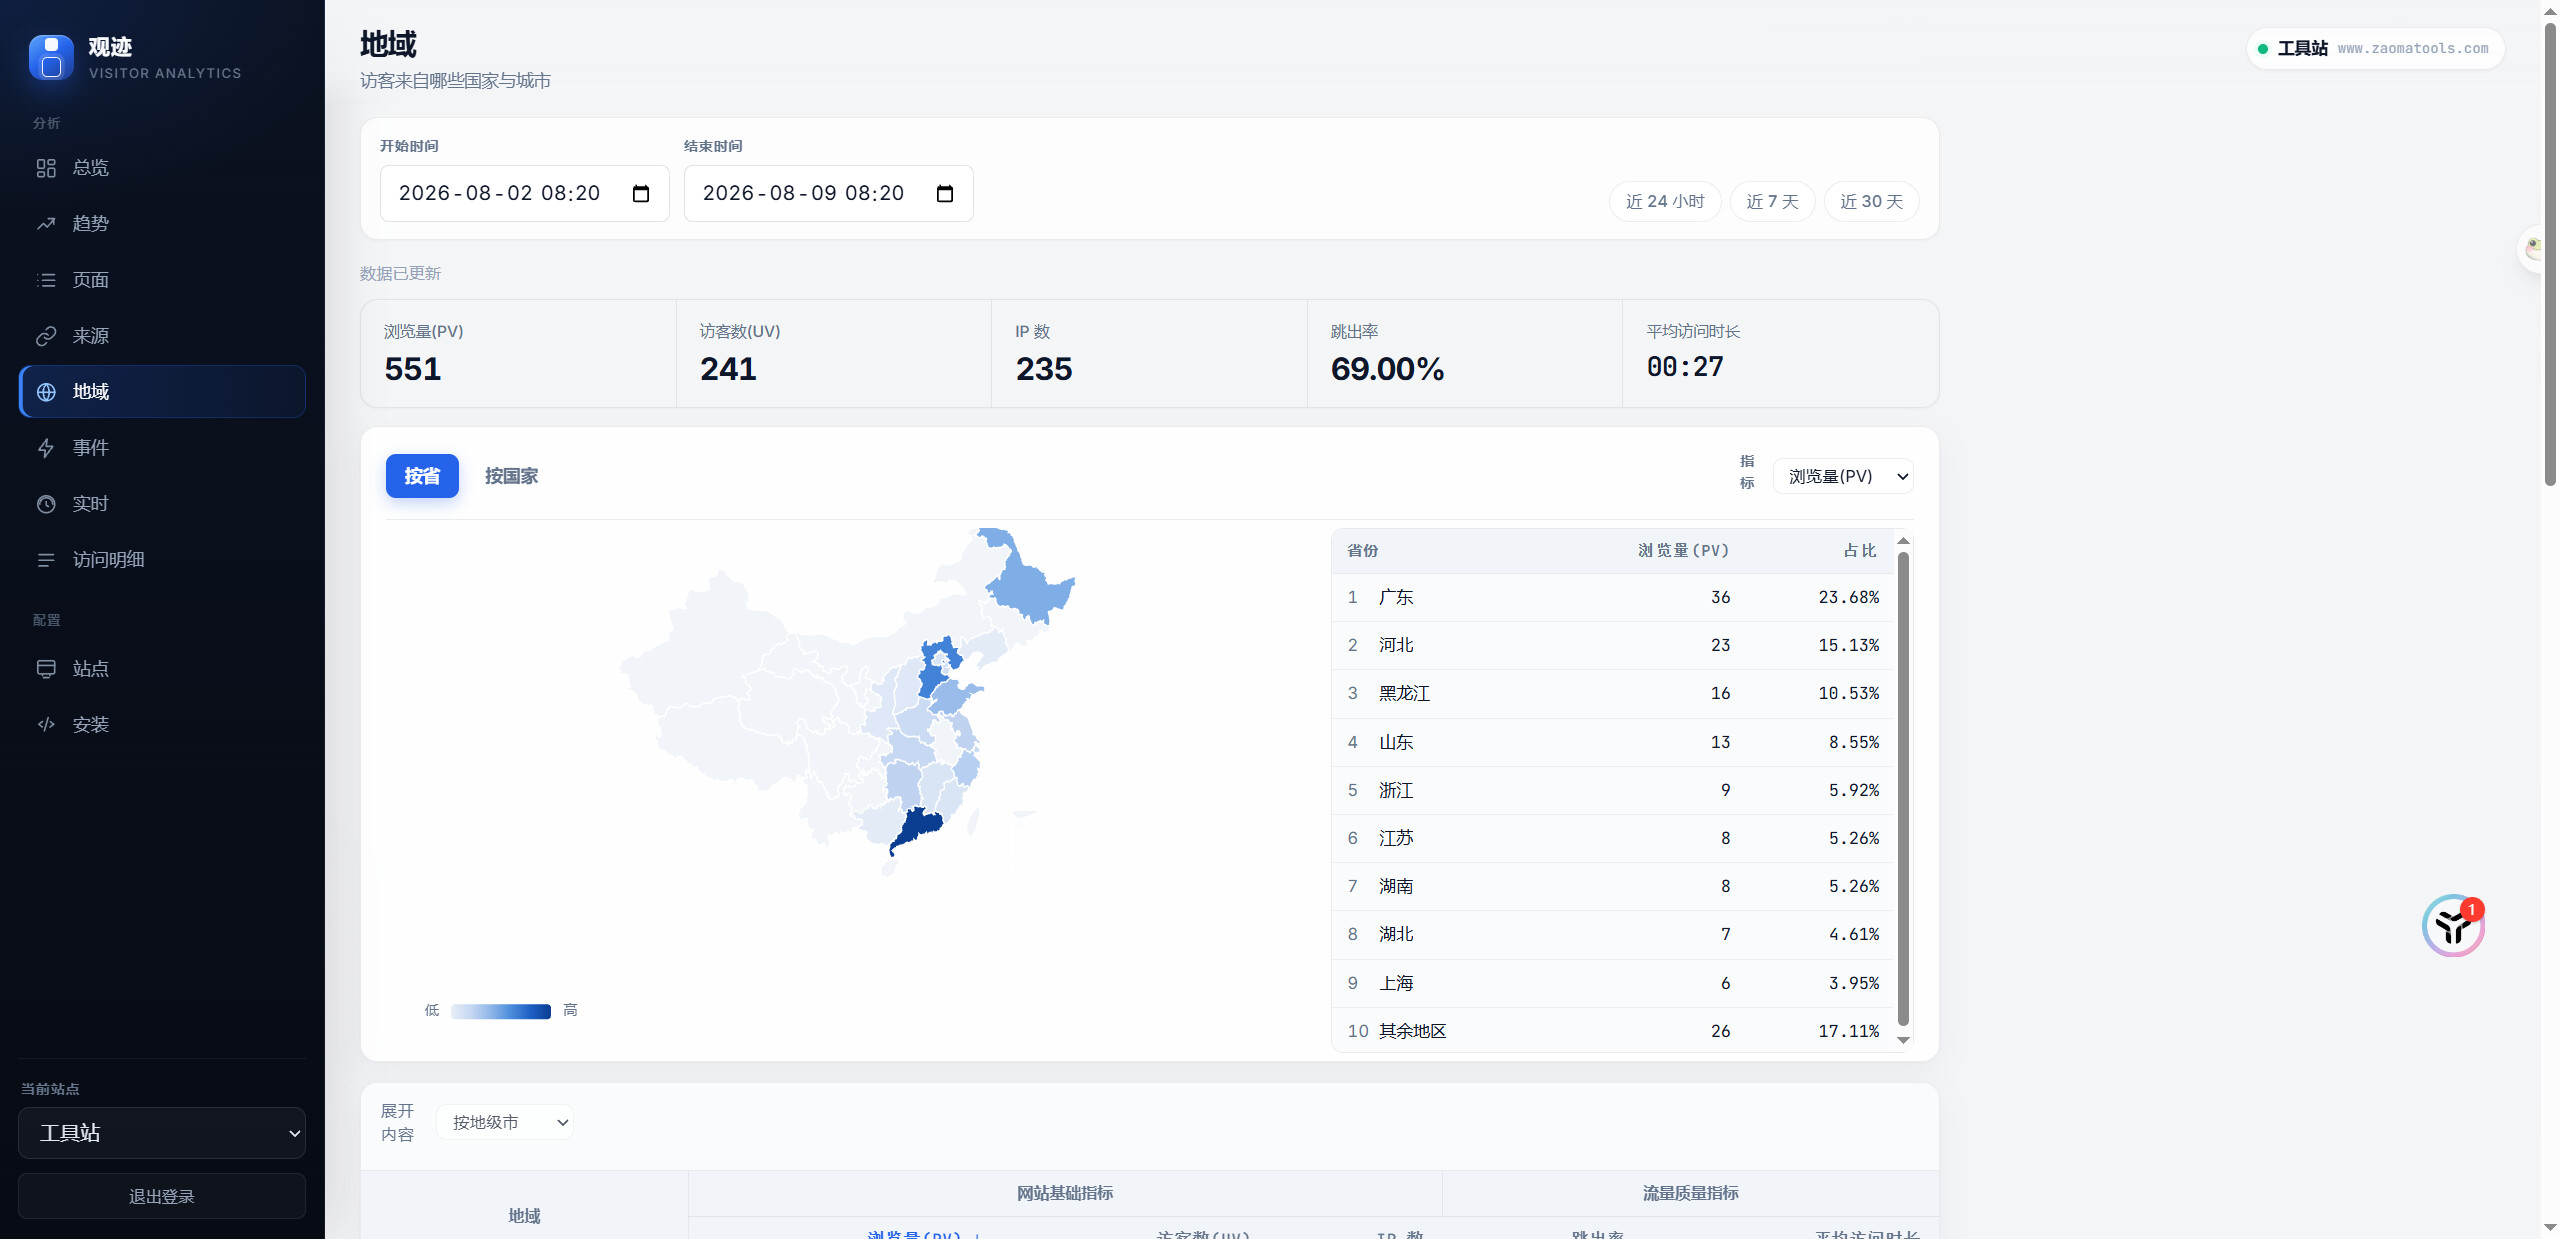Open the 事件 lightning bolt icon
The height and width of the screenshot is (1239, 2560).
(x=46, y=448)
